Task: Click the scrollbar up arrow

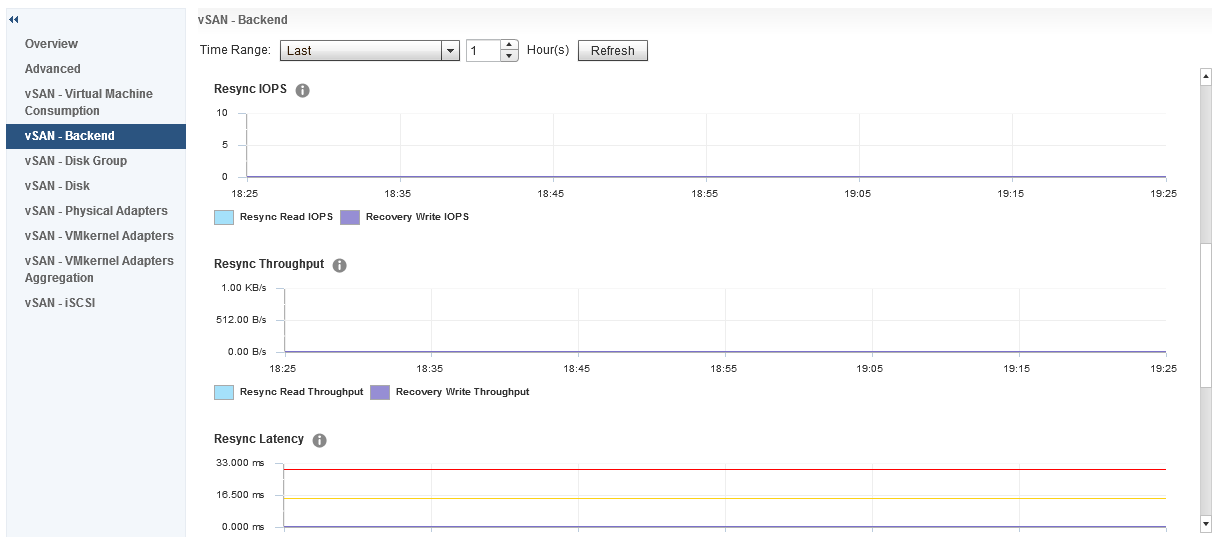Action: click(1206, 76)
